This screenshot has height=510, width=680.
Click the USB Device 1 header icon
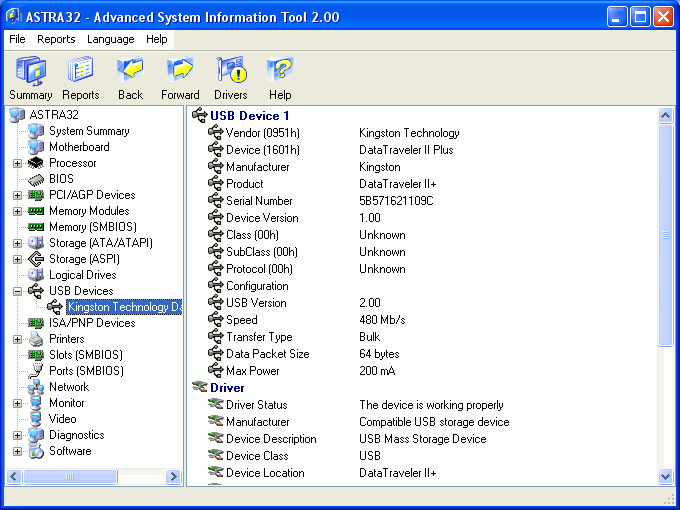pos(200,115)
